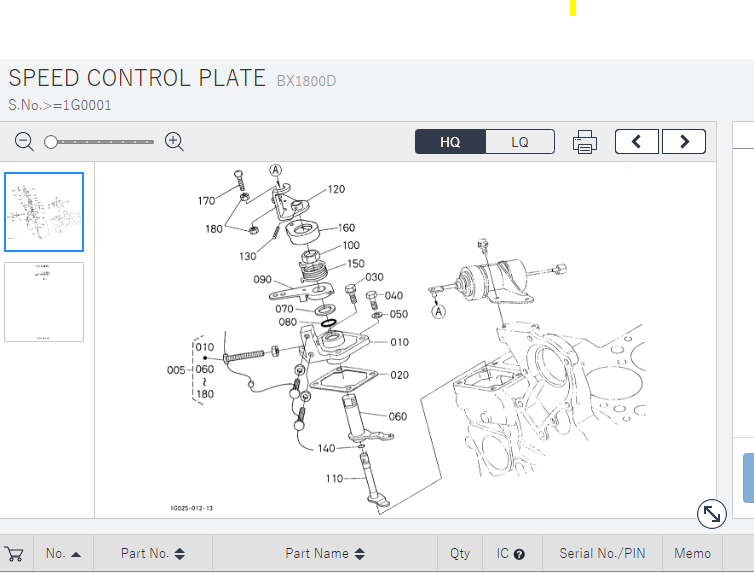Screen dimensions: 754x573
Task: Switch diagram quality to HQ
Action: click(450, 142)
